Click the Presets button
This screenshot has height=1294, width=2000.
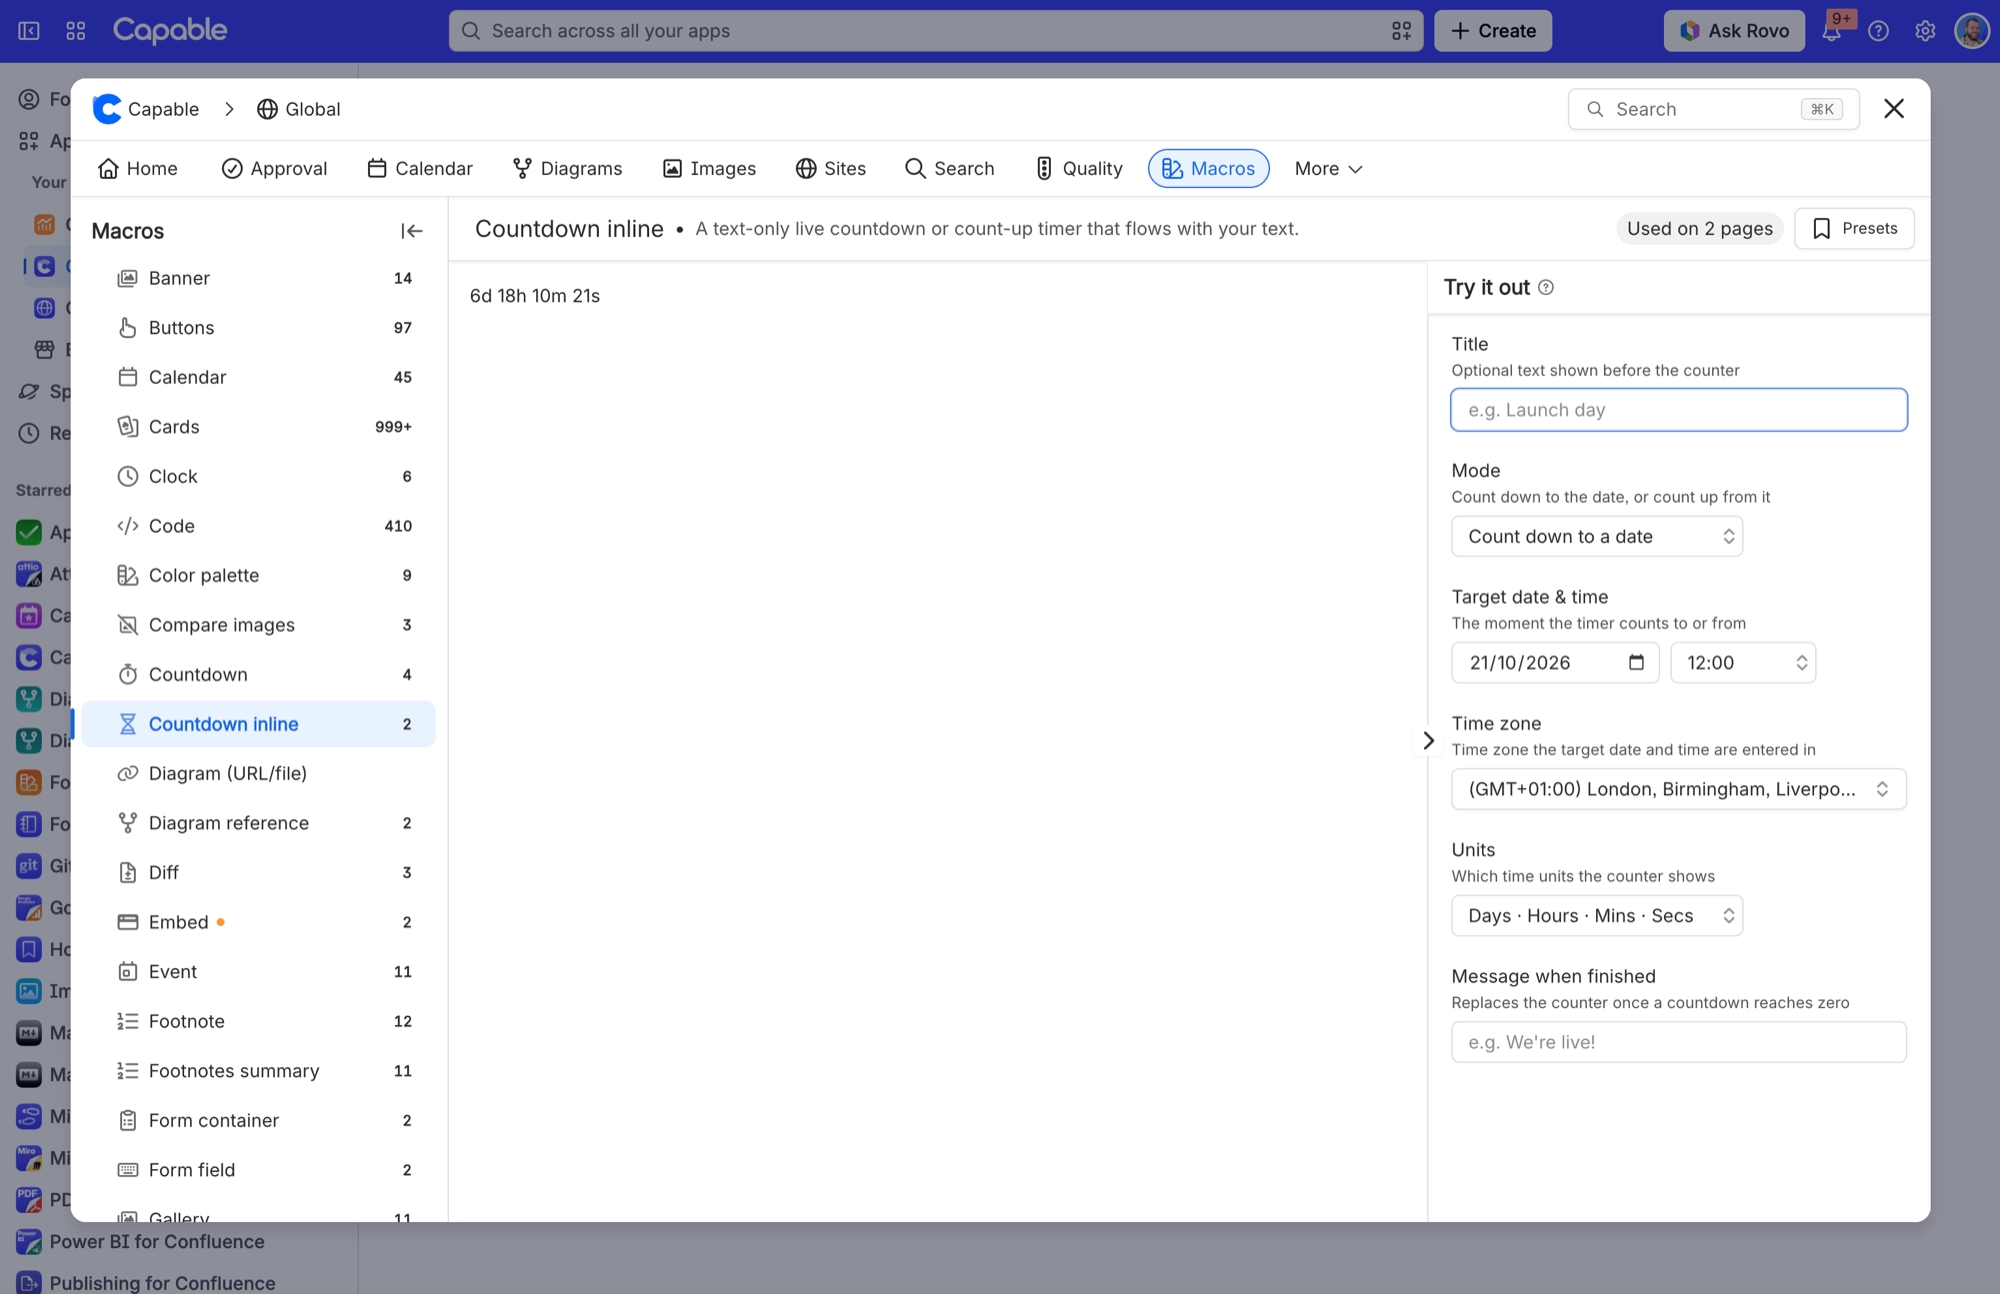[1854, 229]
